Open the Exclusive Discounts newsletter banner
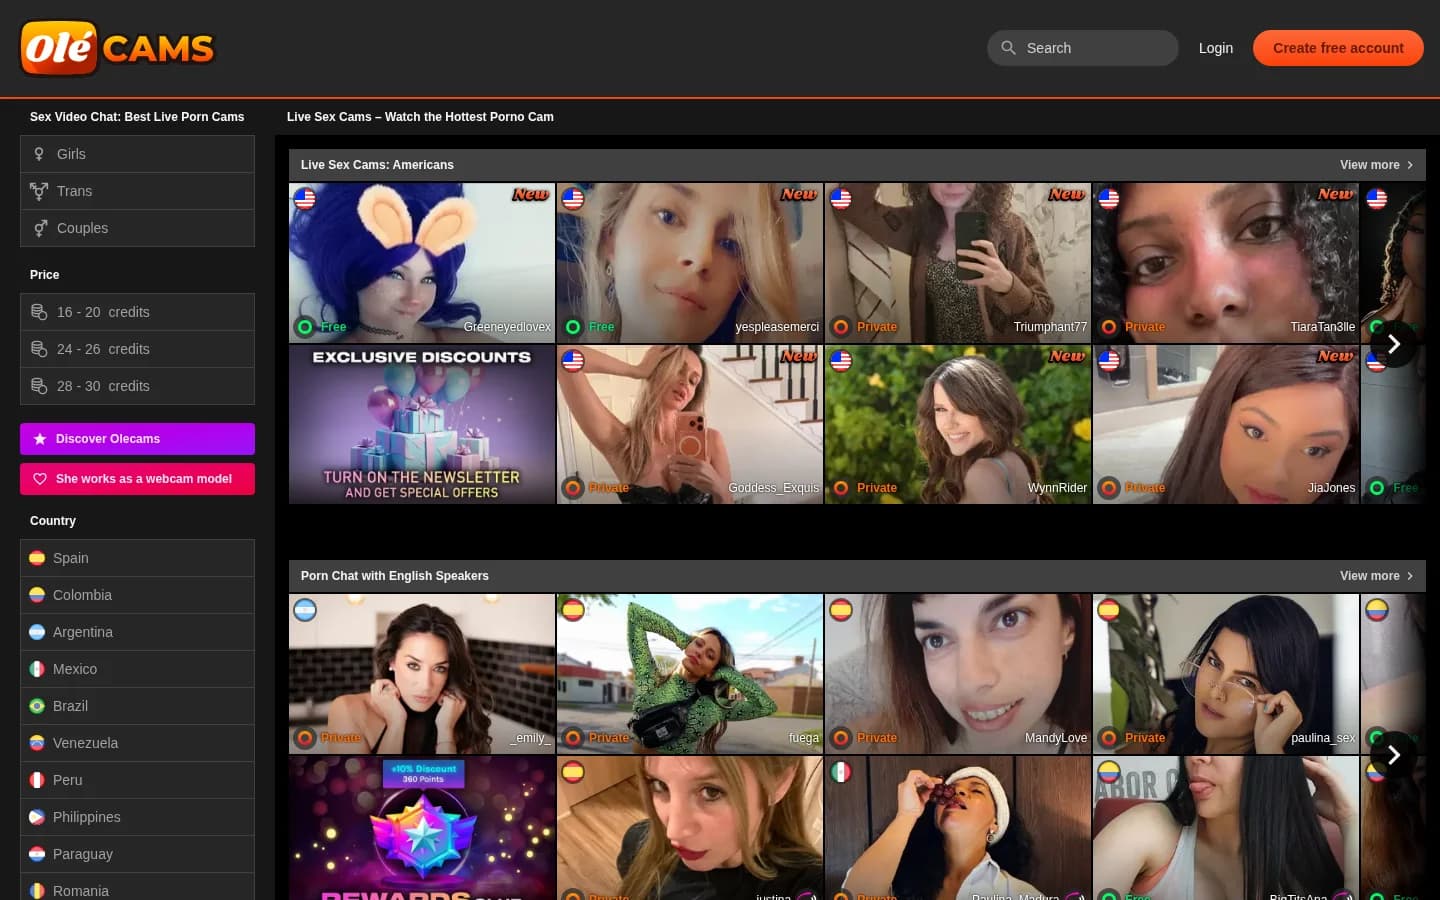The width and height of the screenshot is (1440, 900). pos(422,424)
